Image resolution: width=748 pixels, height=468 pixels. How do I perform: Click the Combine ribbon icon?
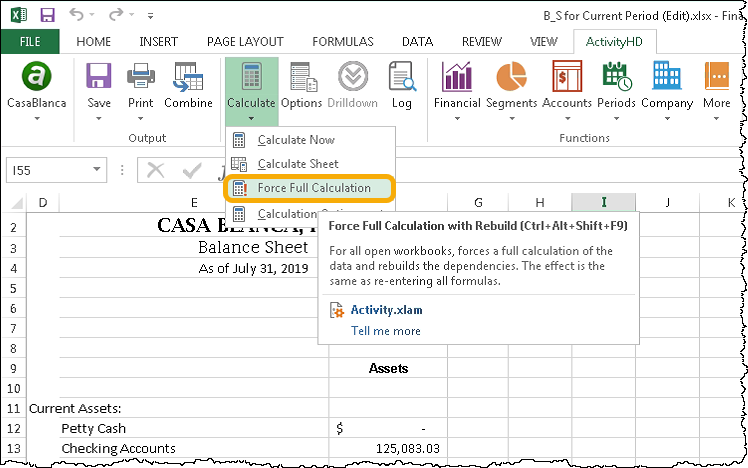pyautogui.click(x=188, y=76)
